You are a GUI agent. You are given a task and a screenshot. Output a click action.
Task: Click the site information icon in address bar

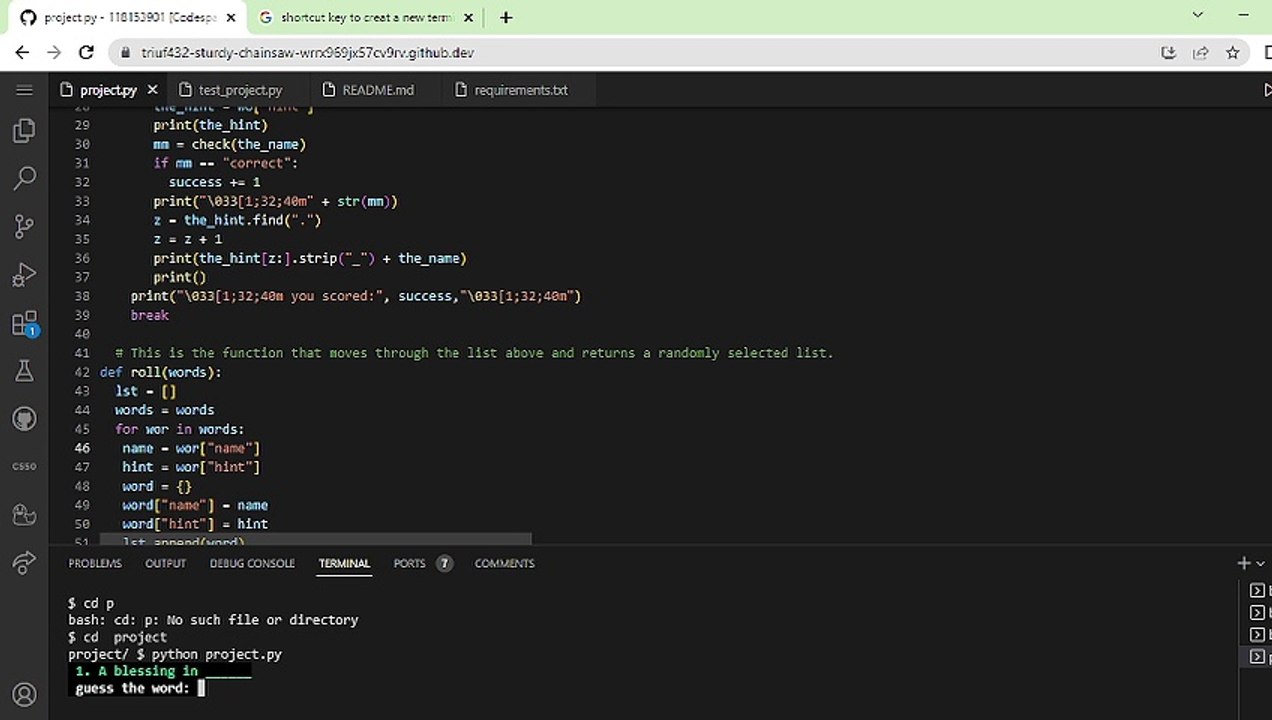pyautogui.click(x=125, y=53)
